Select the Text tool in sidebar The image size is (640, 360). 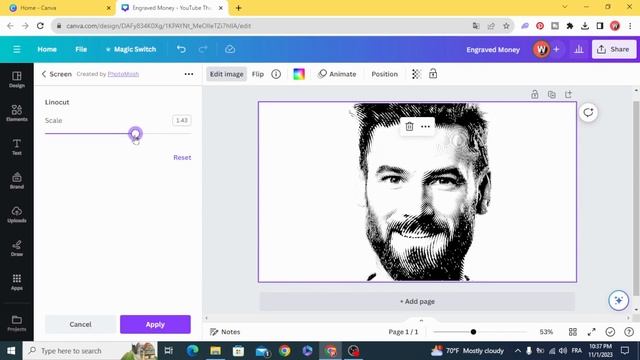(17, 147)
